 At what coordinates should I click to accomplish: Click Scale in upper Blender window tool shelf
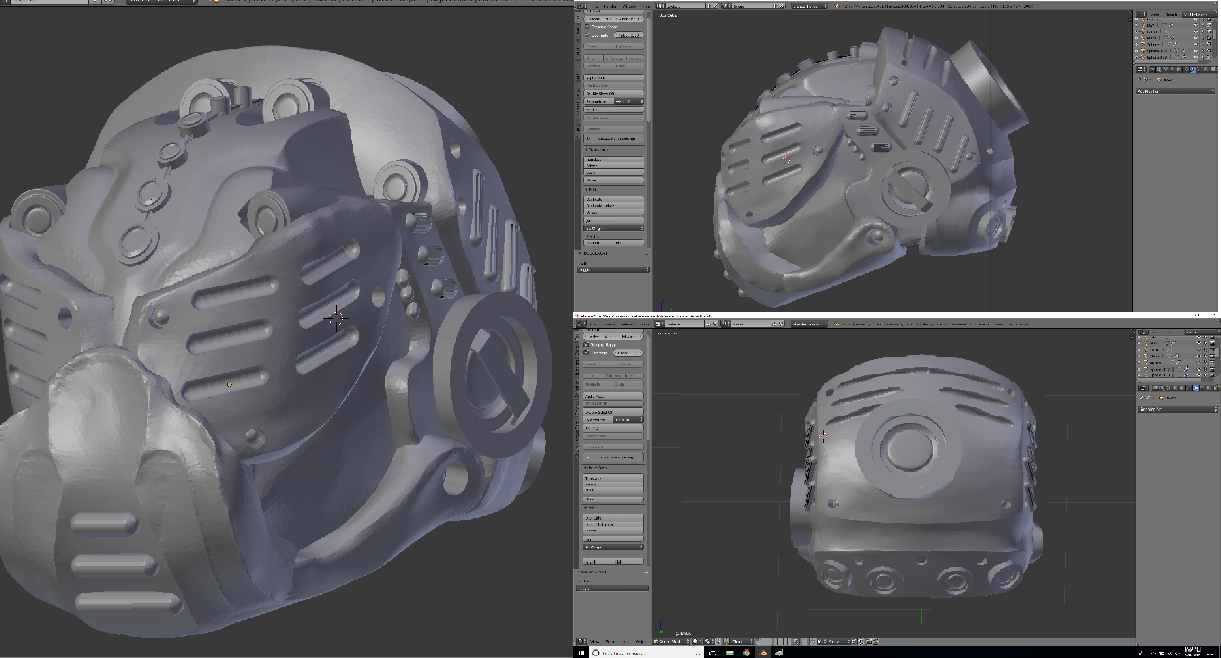613,173
